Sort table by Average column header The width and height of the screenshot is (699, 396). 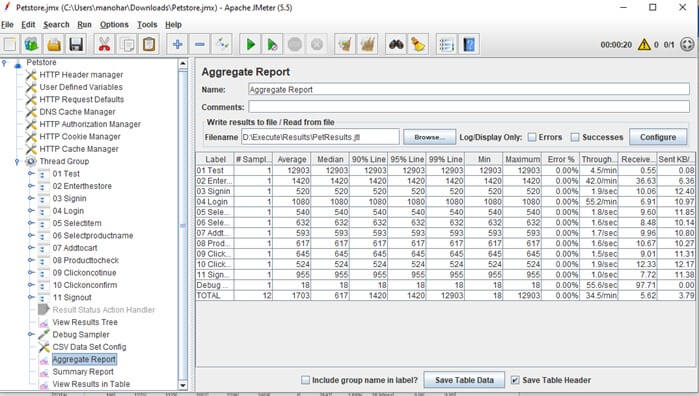click(x=292, y=159)
